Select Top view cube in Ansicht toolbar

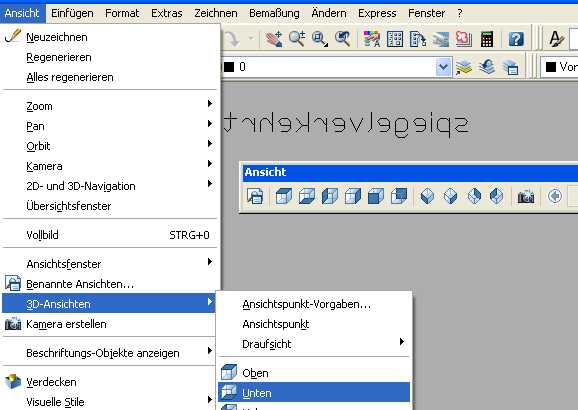(283, 196)
